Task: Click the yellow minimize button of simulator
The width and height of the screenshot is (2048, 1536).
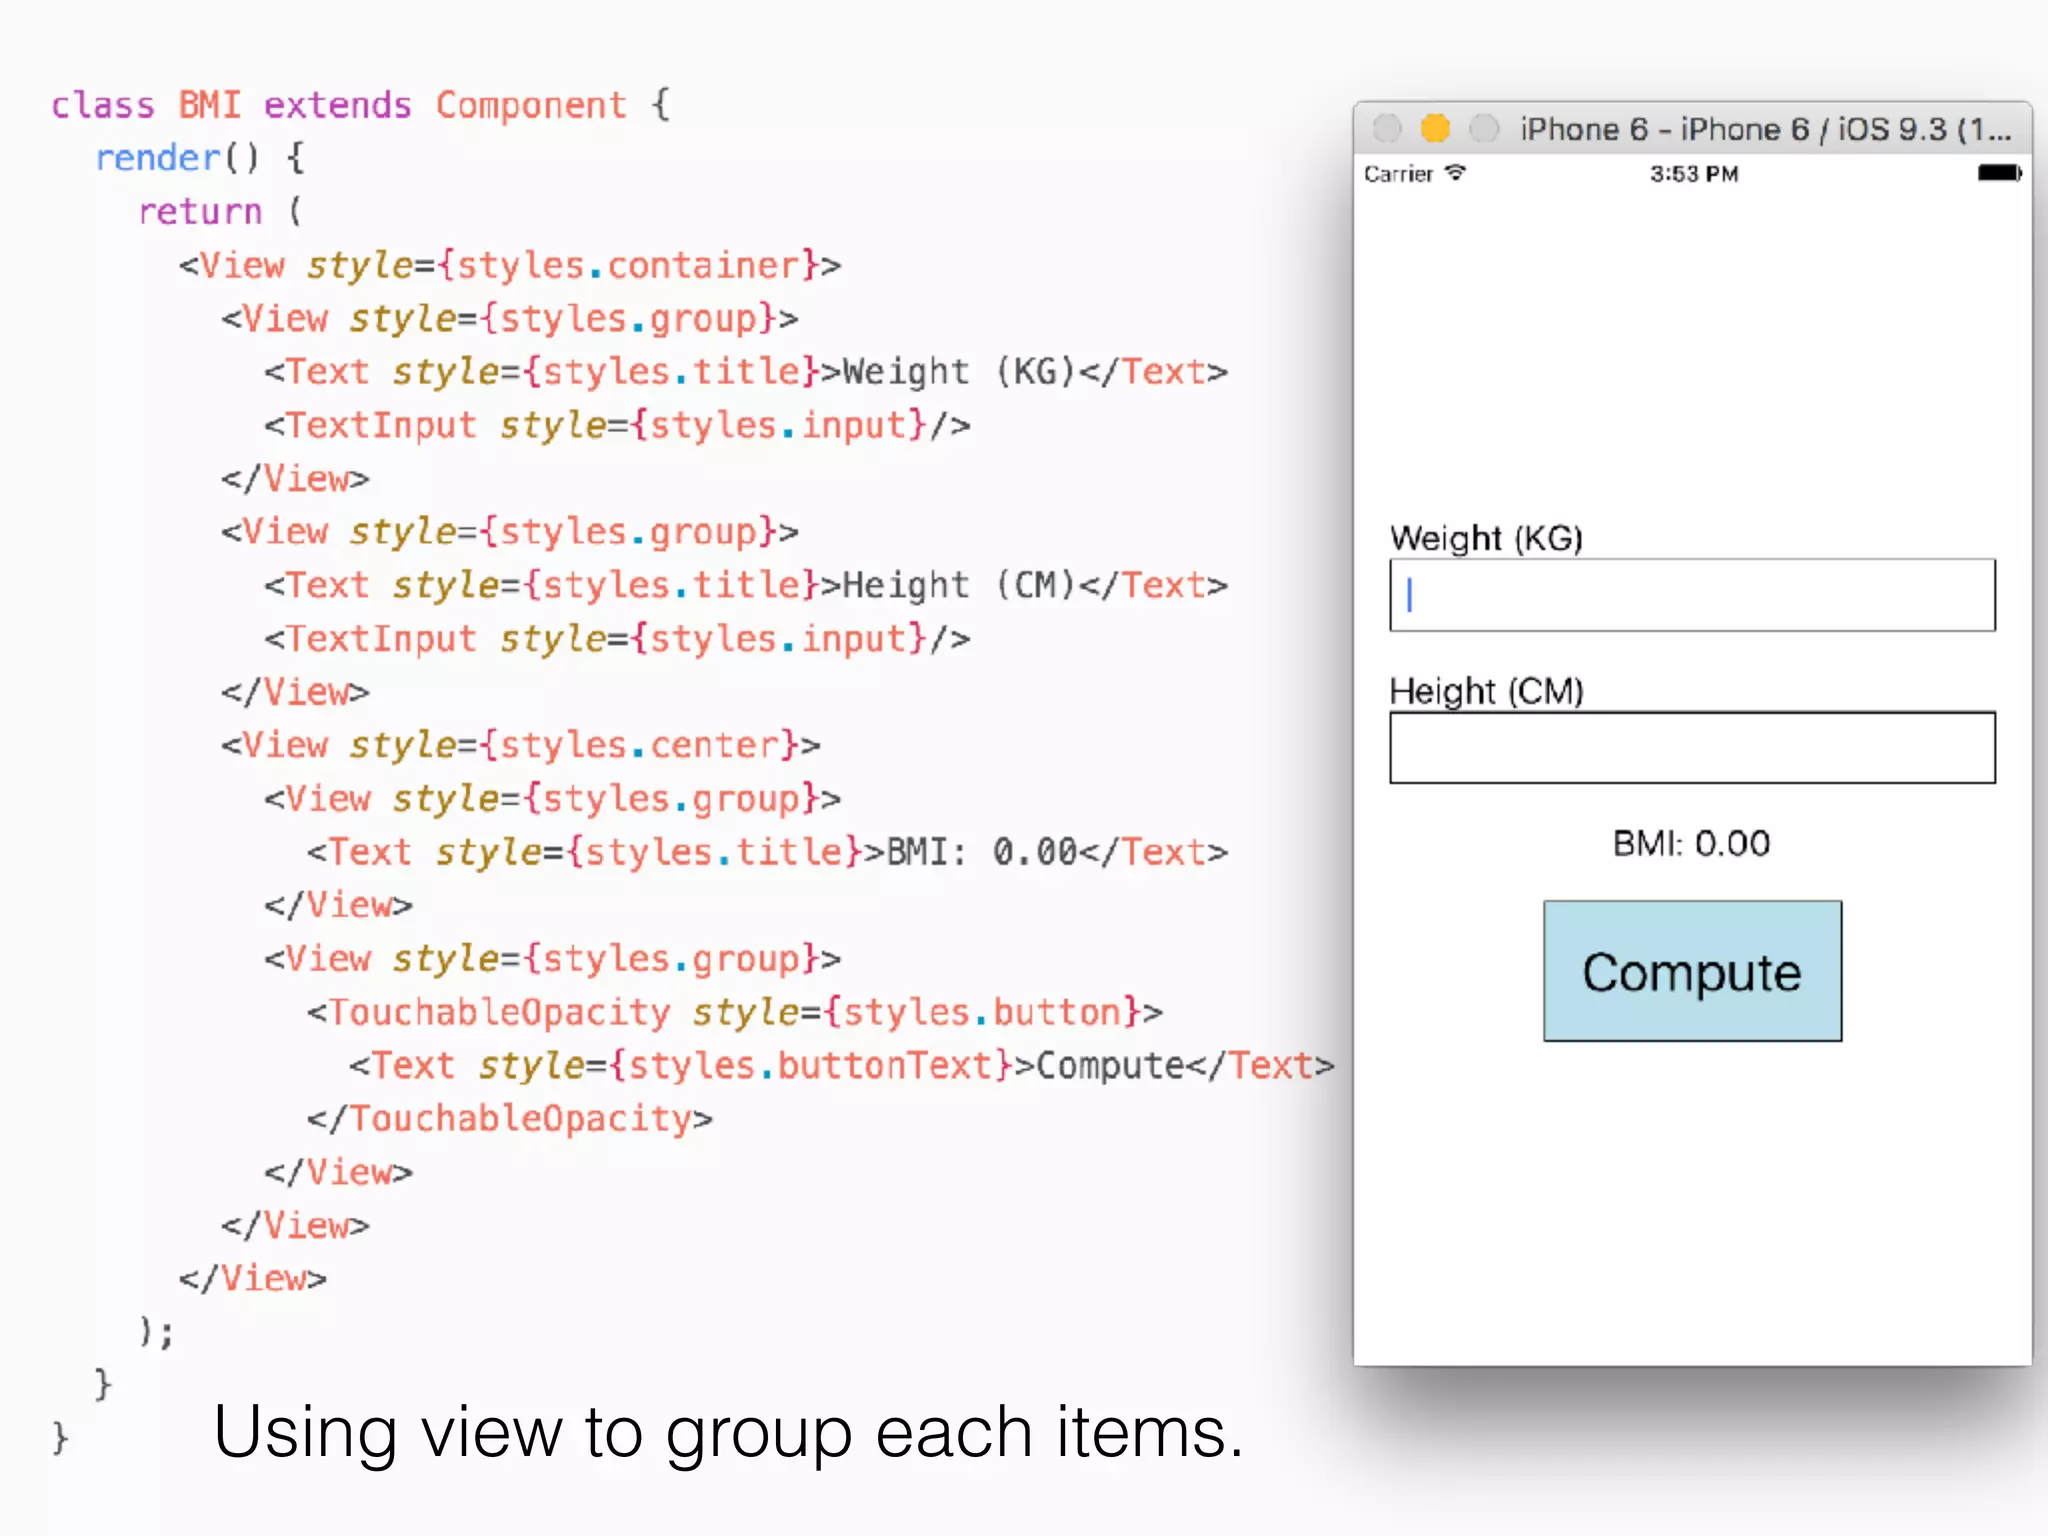Action: point(1435,128)
